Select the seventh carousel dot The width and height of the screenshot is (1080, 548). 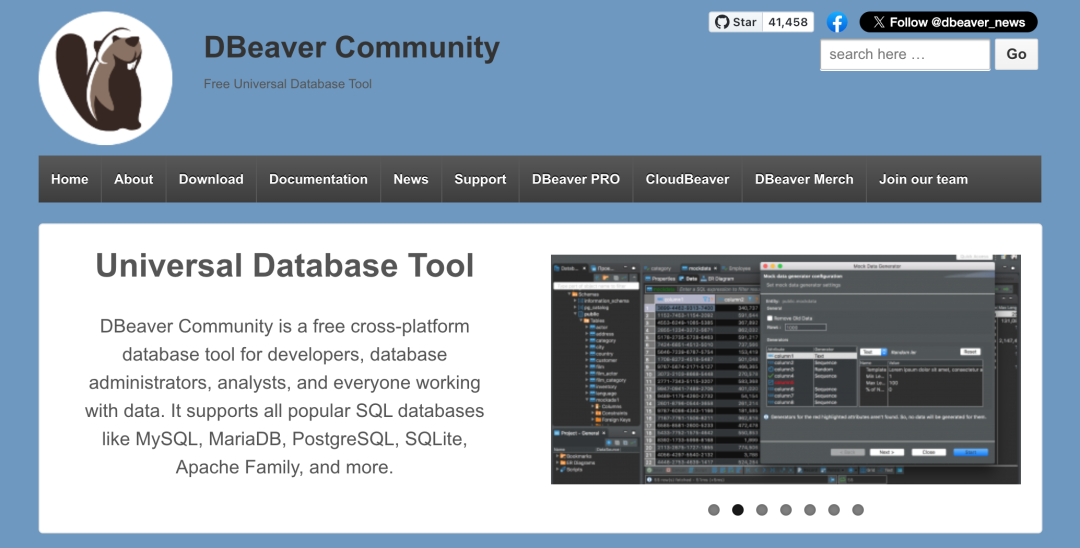pos(858,510)
